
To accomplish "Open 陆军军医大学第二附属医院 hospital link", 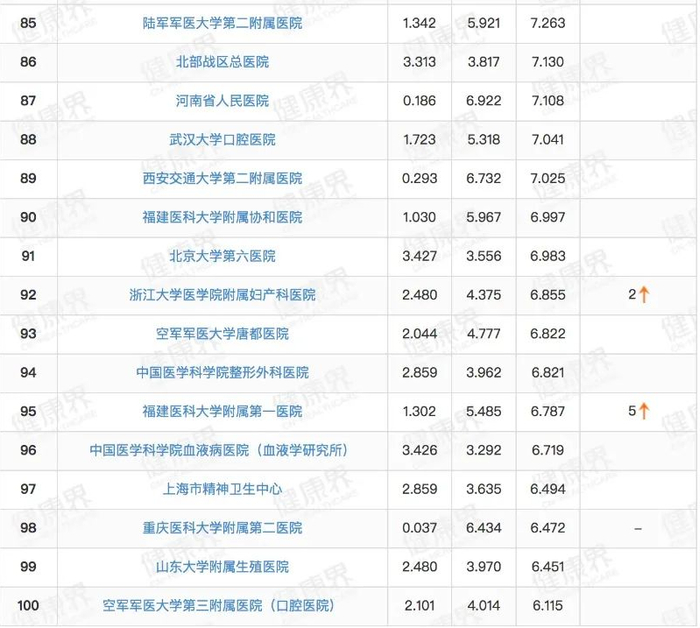I will [222, 23].
